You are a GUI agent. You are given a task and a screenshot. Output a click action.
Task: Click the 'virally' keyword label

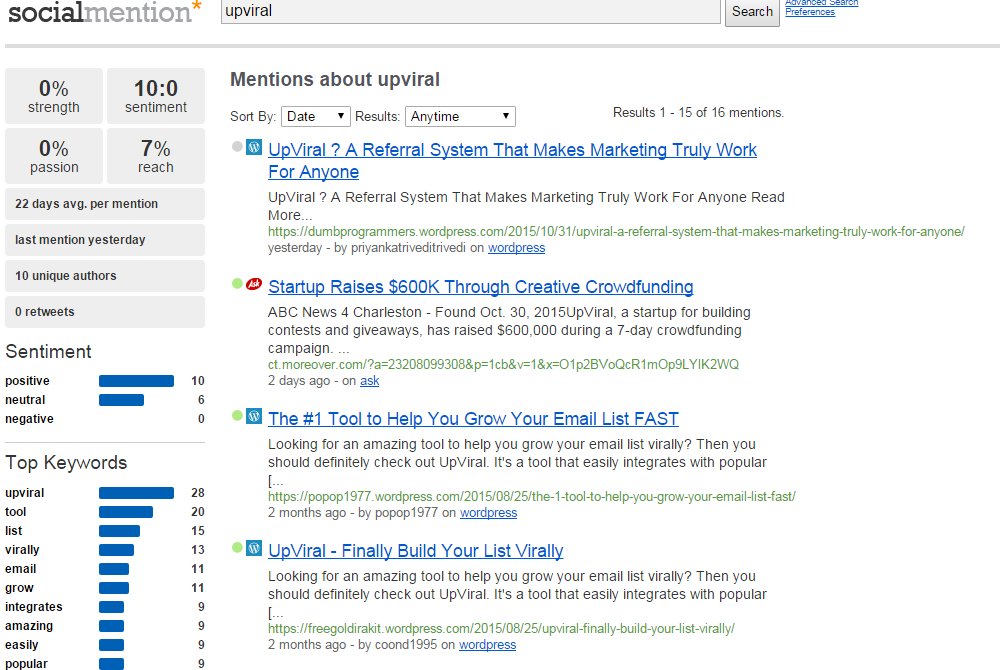coord(22,550)
